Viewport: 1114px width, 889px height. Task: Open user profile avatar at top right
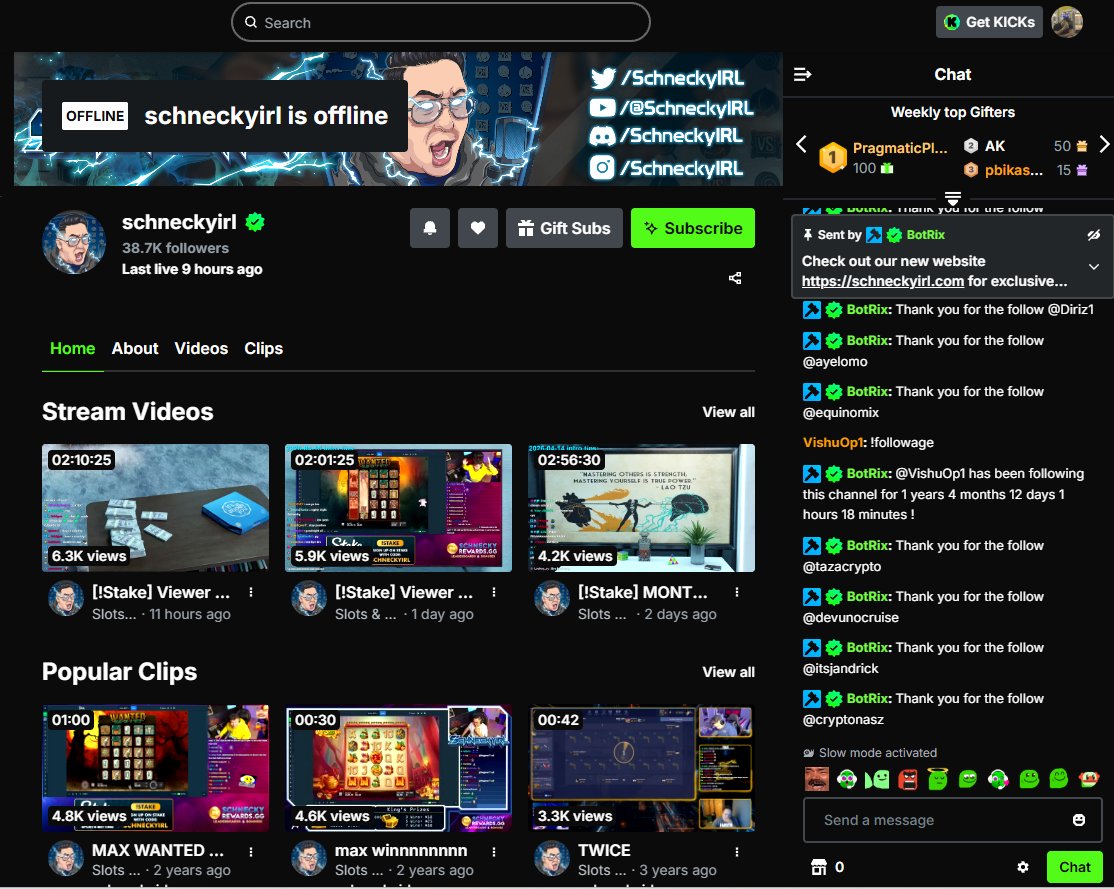tap(1066, 22)
